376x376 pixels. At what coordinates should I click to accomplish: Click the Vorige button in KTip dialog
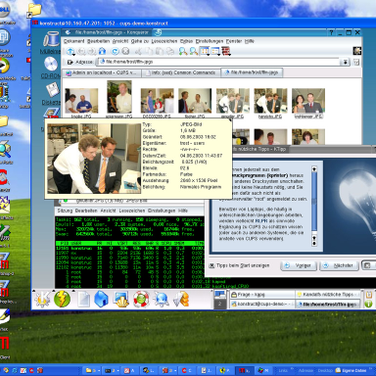[x=299, y=266]
